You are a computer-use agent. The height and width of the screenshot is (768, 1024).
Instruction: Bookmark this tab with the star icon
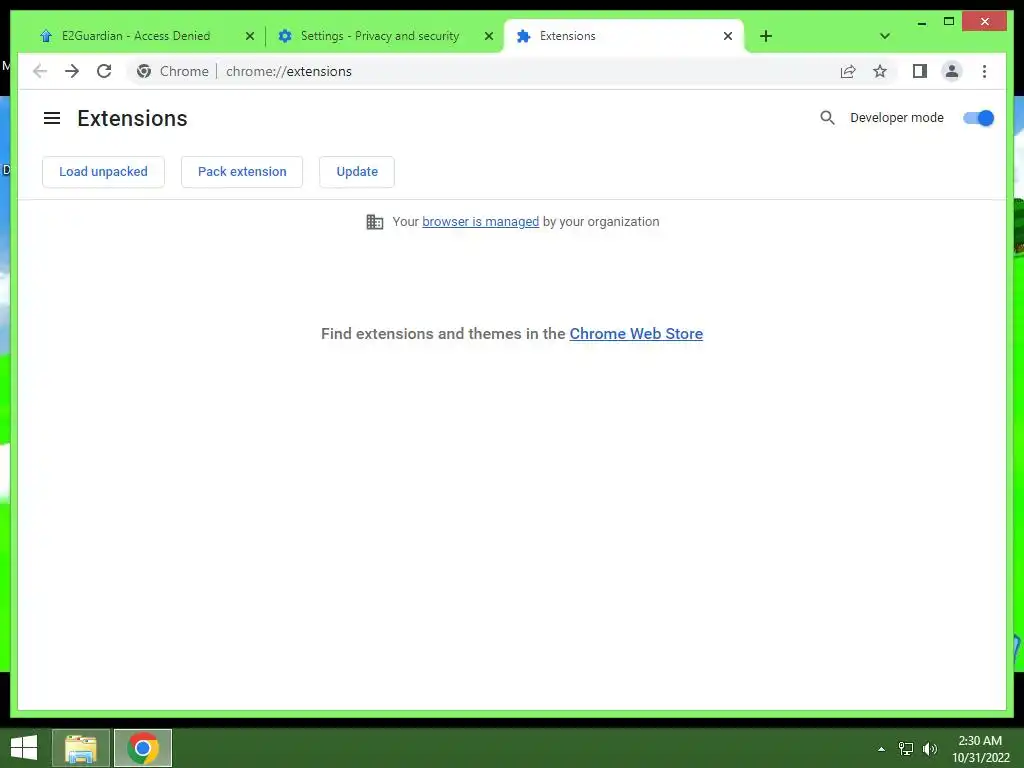pyautogui.click(x=880, y=71)
